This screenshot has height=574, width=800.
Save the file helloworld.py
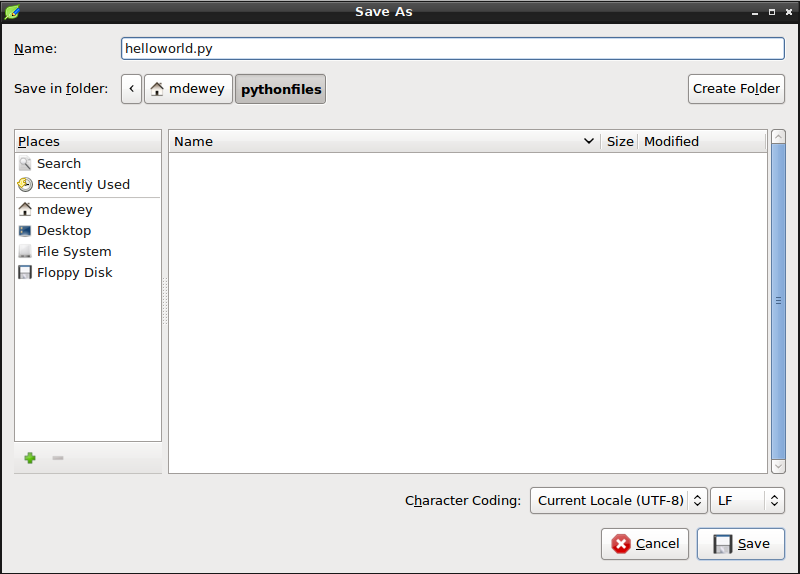pos(741,544)
